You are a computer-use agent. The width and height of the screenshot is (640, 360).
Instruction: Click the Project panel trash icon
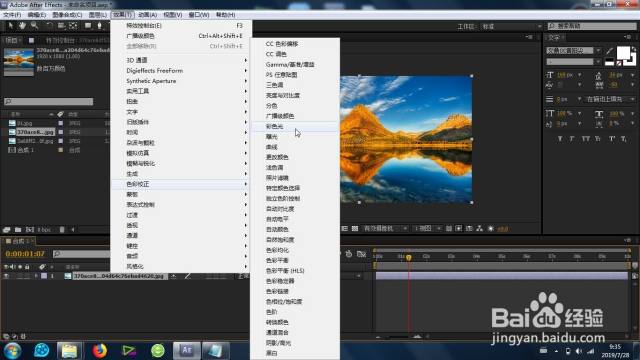(x=62, y=230)
